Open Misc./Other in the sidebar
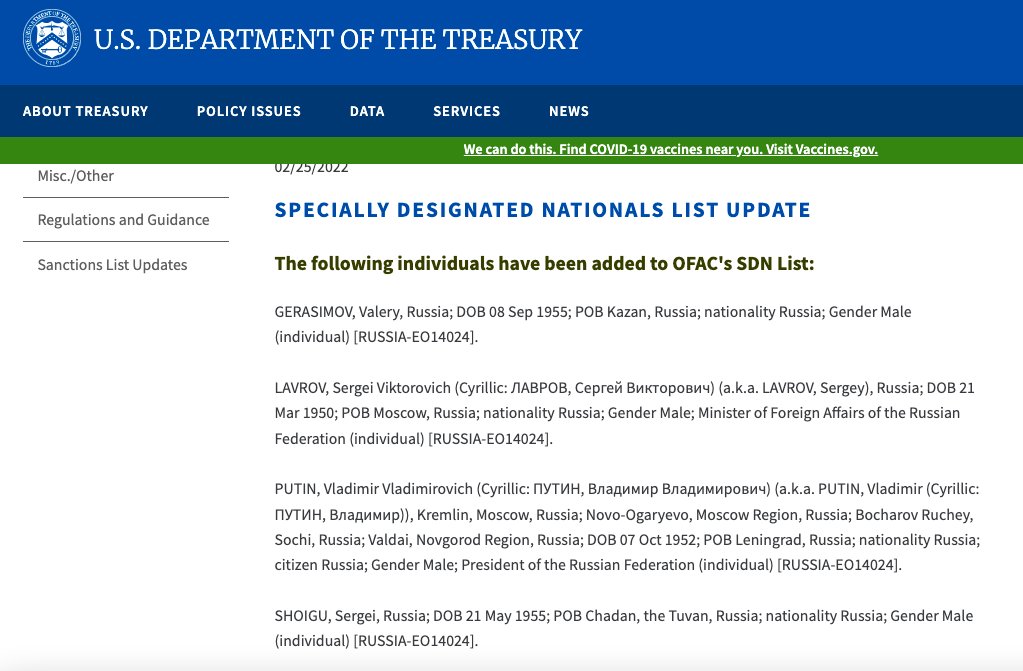The height and width of the screenshot is (671, 1023). click(76, 176)
